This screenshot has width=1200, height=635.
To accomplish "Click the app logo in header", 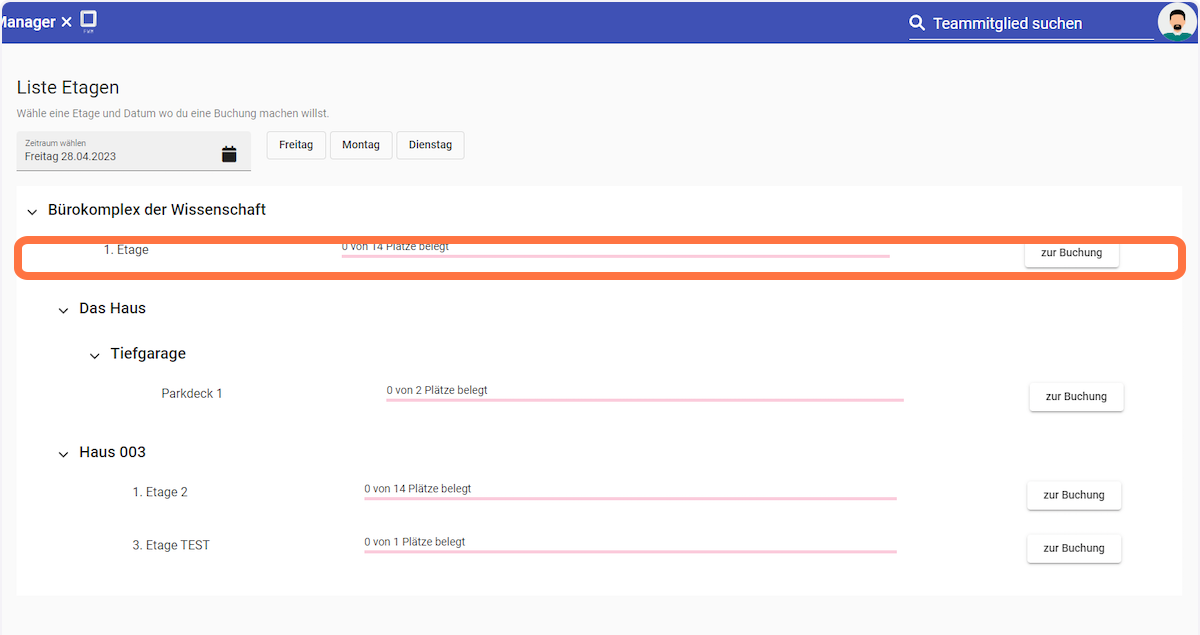I will click(x=89, y=21).
